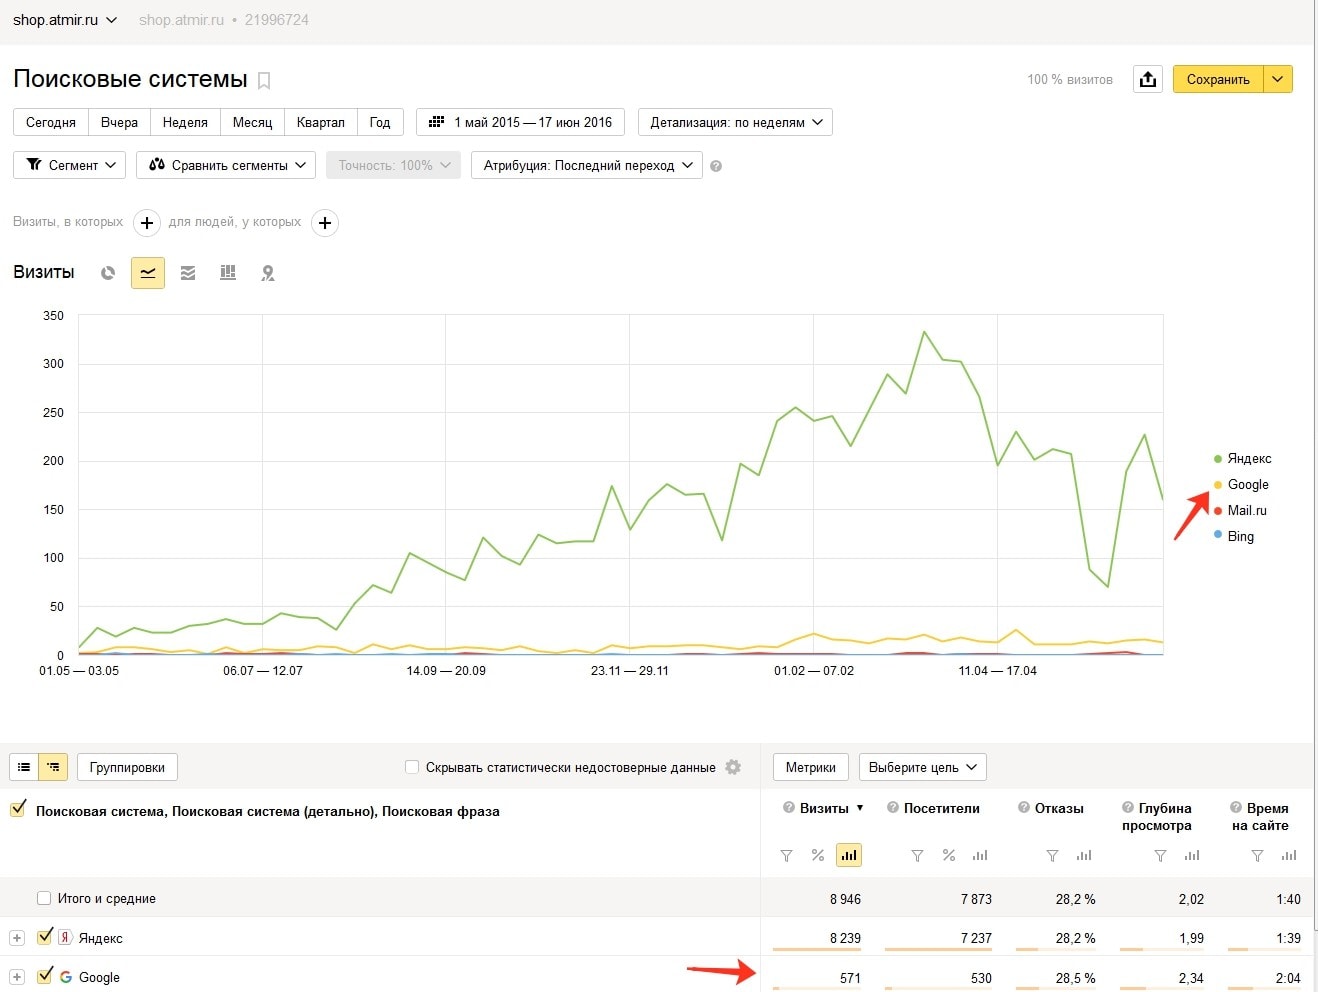Image resolution: width=1318 pixels, height=992 pixels.
Task: Toggle the Итого и средние checkbox
Action: pyautogui.click(x=44, y=898)
